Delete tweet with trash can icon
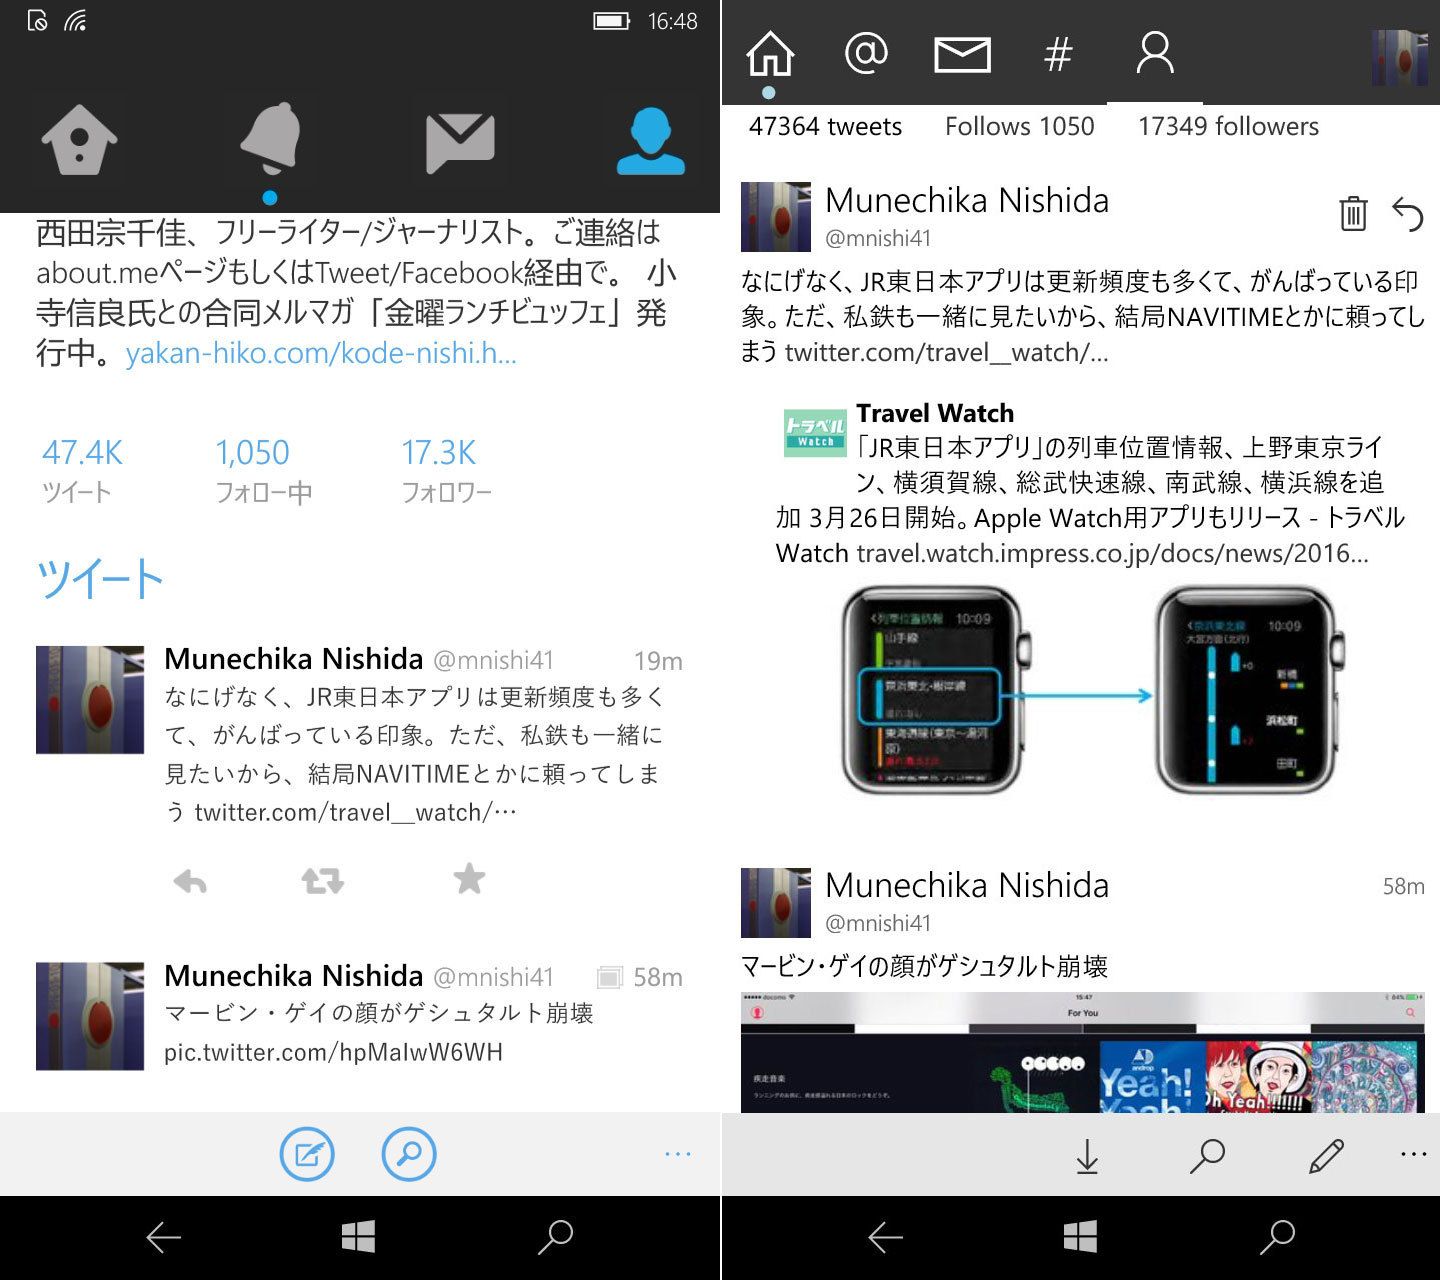 [1353, 214]
